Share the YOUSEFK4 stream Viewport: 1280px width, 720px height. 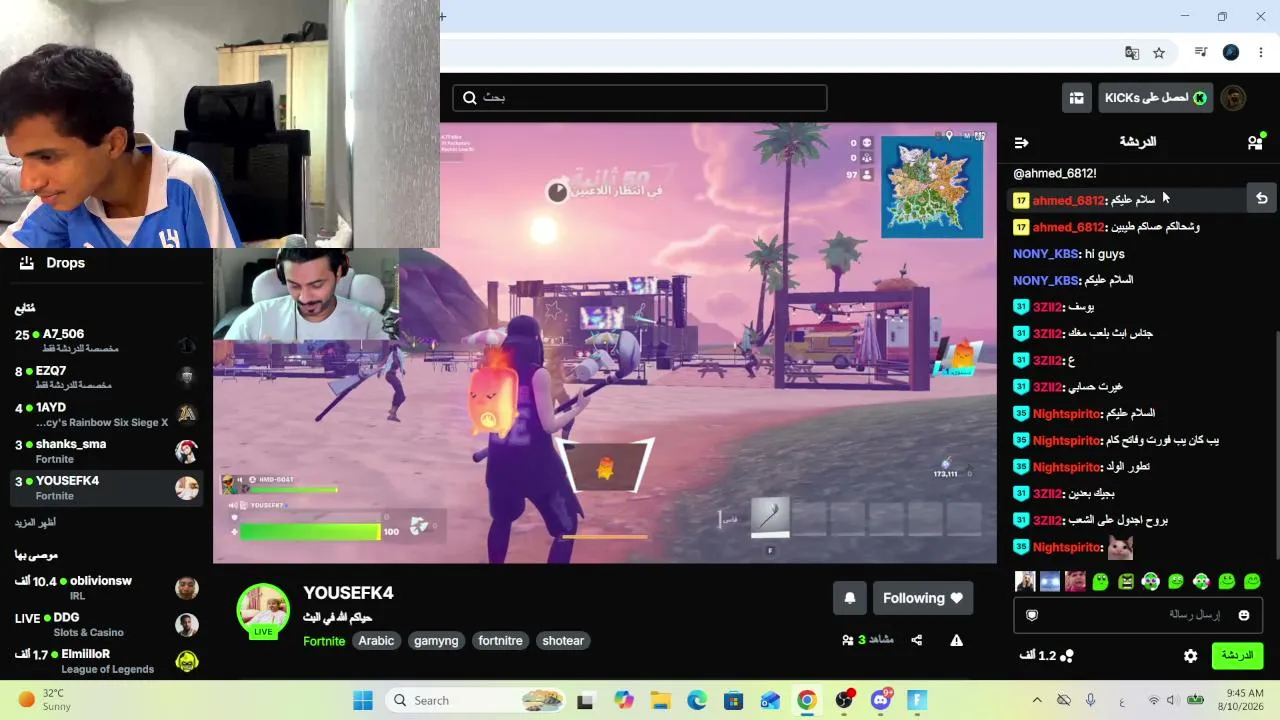point(916,640)
